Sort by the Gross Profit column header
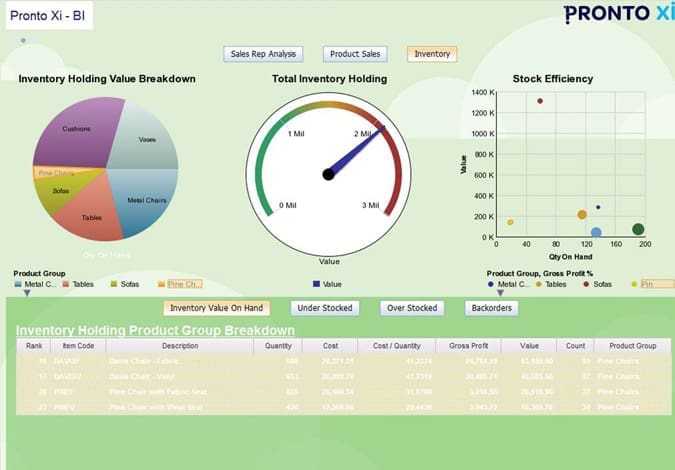This screenshot has width=675, height=470. (468, 346)
